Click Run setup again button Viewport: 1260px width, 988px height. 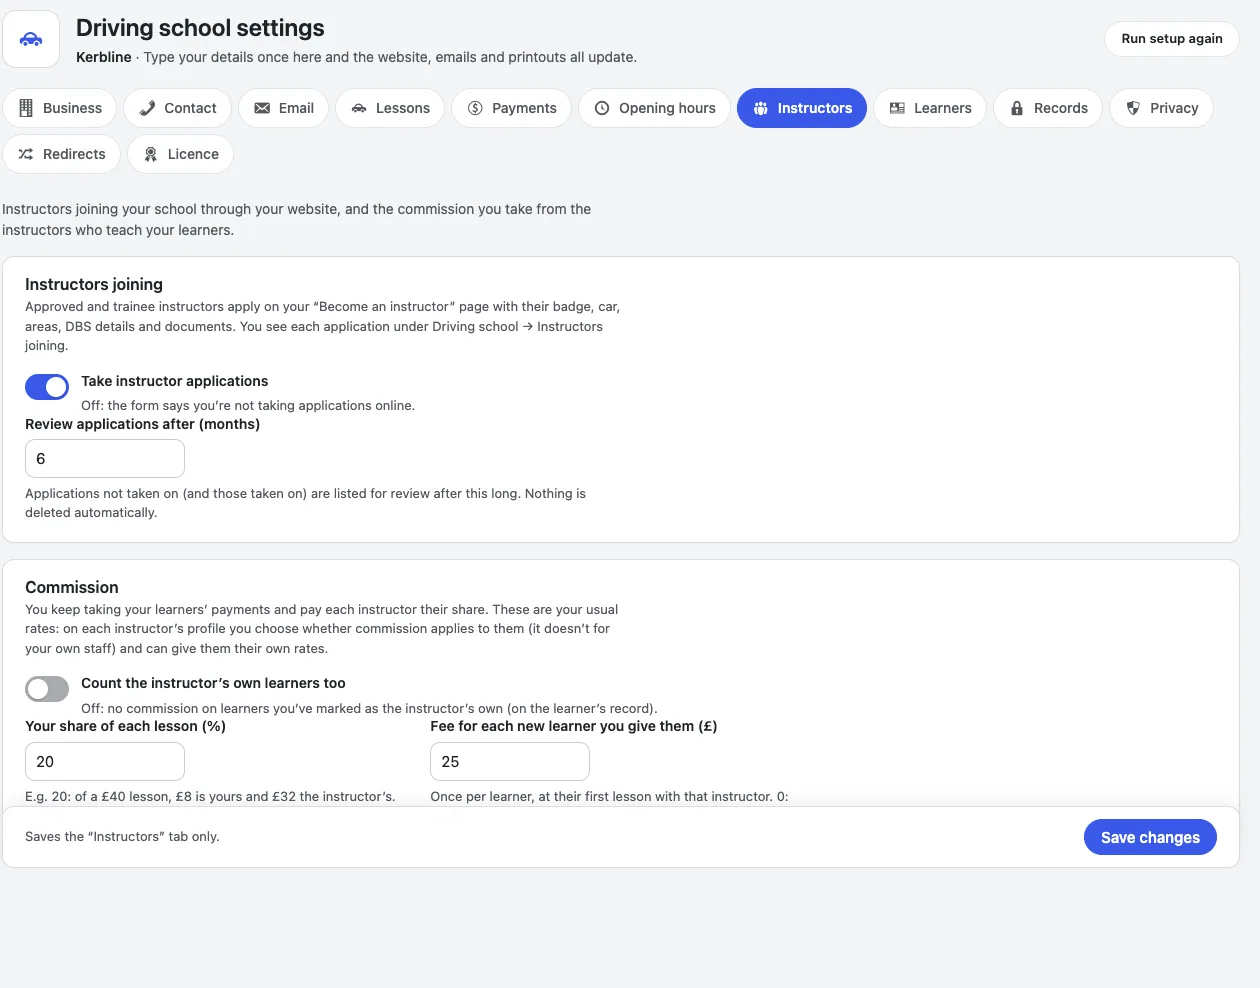tap(1172, 39)
